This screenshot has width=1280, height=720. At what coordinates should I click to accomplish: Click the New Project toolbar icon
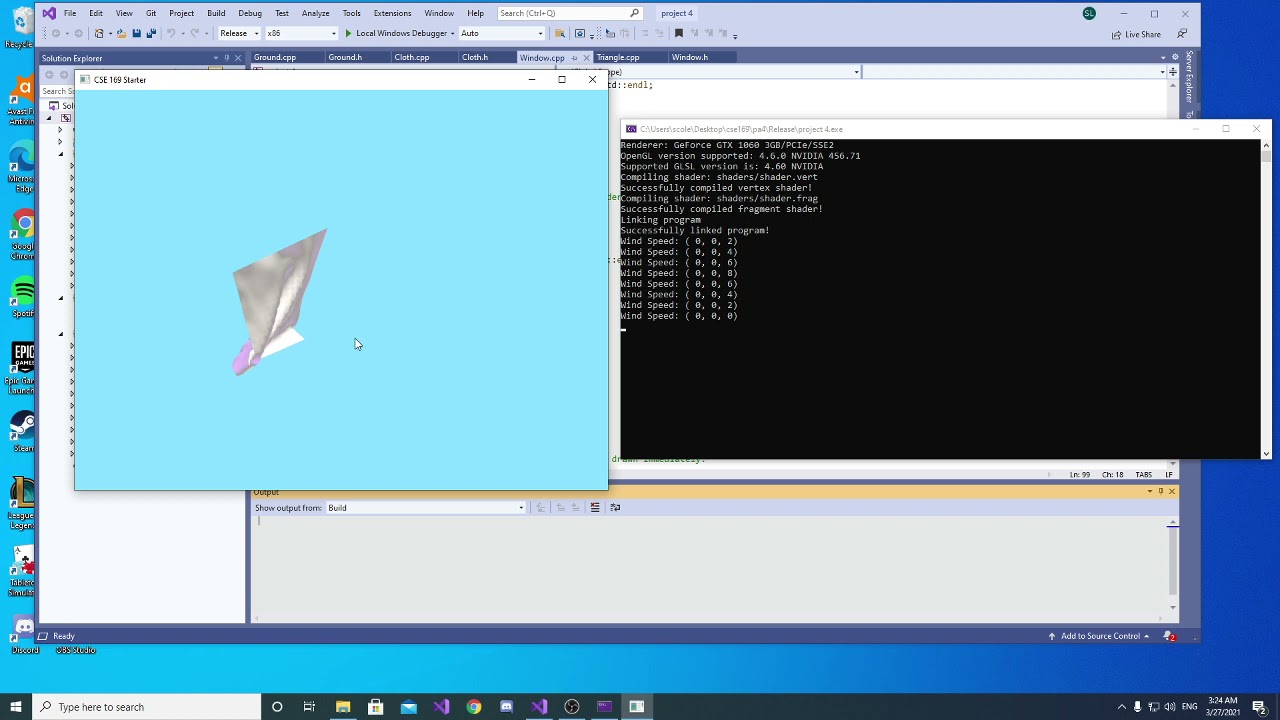point(100,33)
